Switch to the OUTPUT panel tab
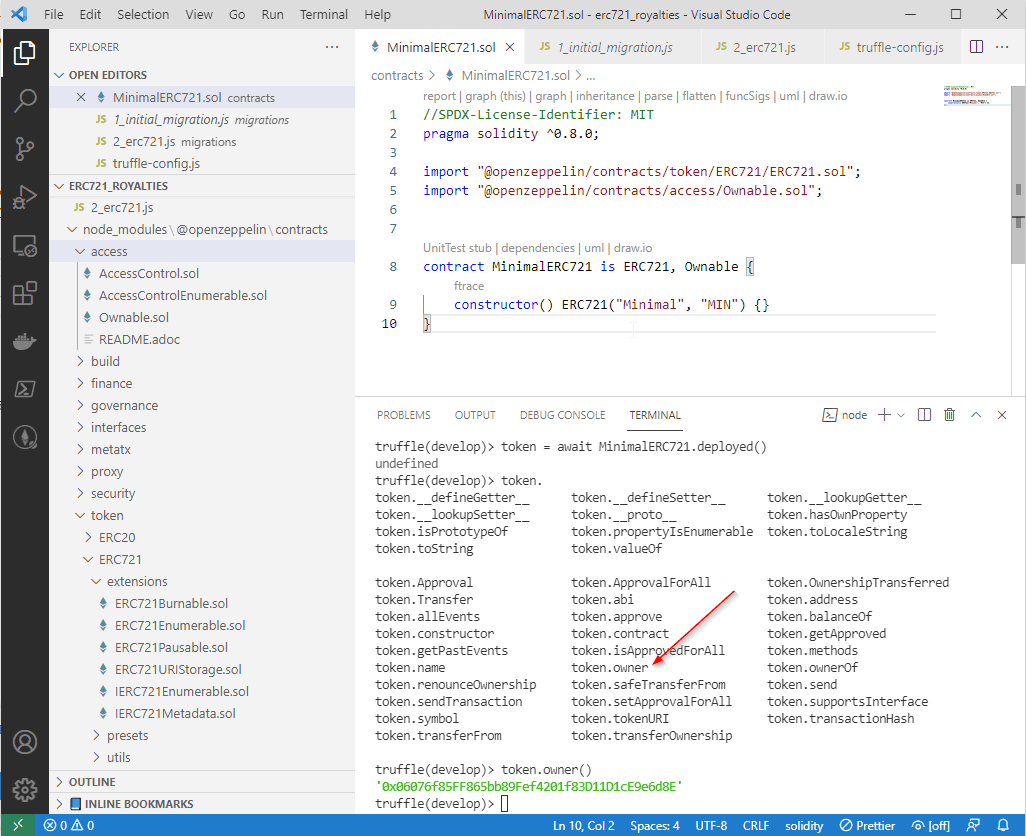Viewport: 1026px width, 836px height. (475, 415)
